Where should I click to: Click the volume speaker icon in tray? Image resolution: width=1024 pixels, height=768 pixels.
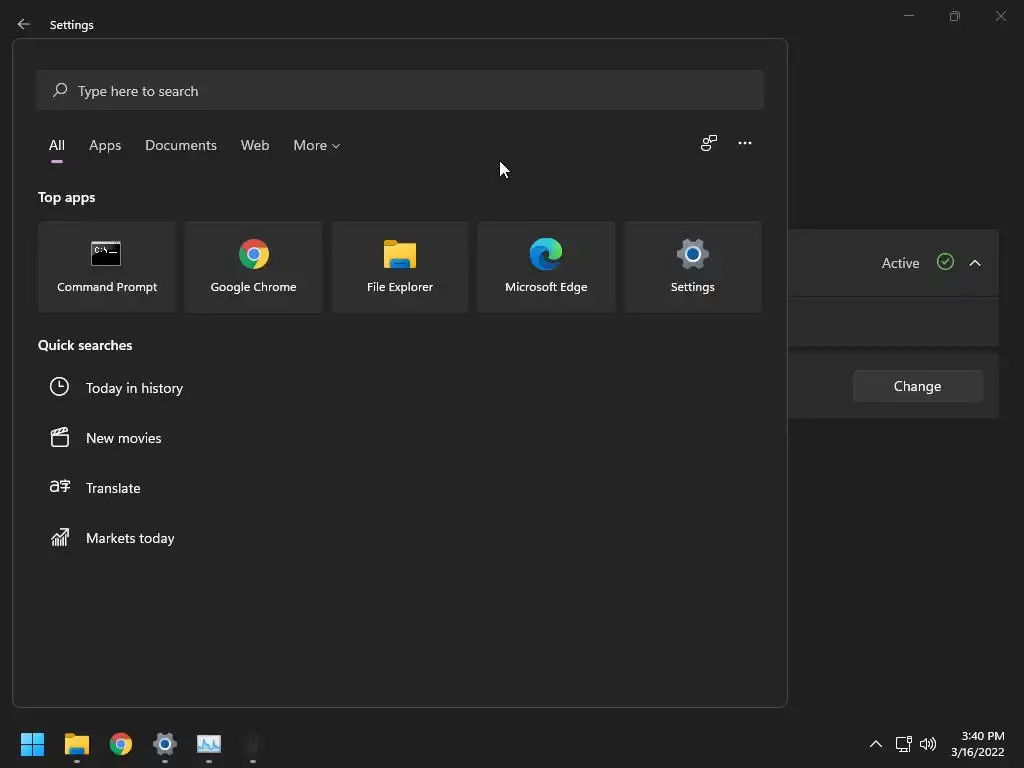click(x=927, y=744)
